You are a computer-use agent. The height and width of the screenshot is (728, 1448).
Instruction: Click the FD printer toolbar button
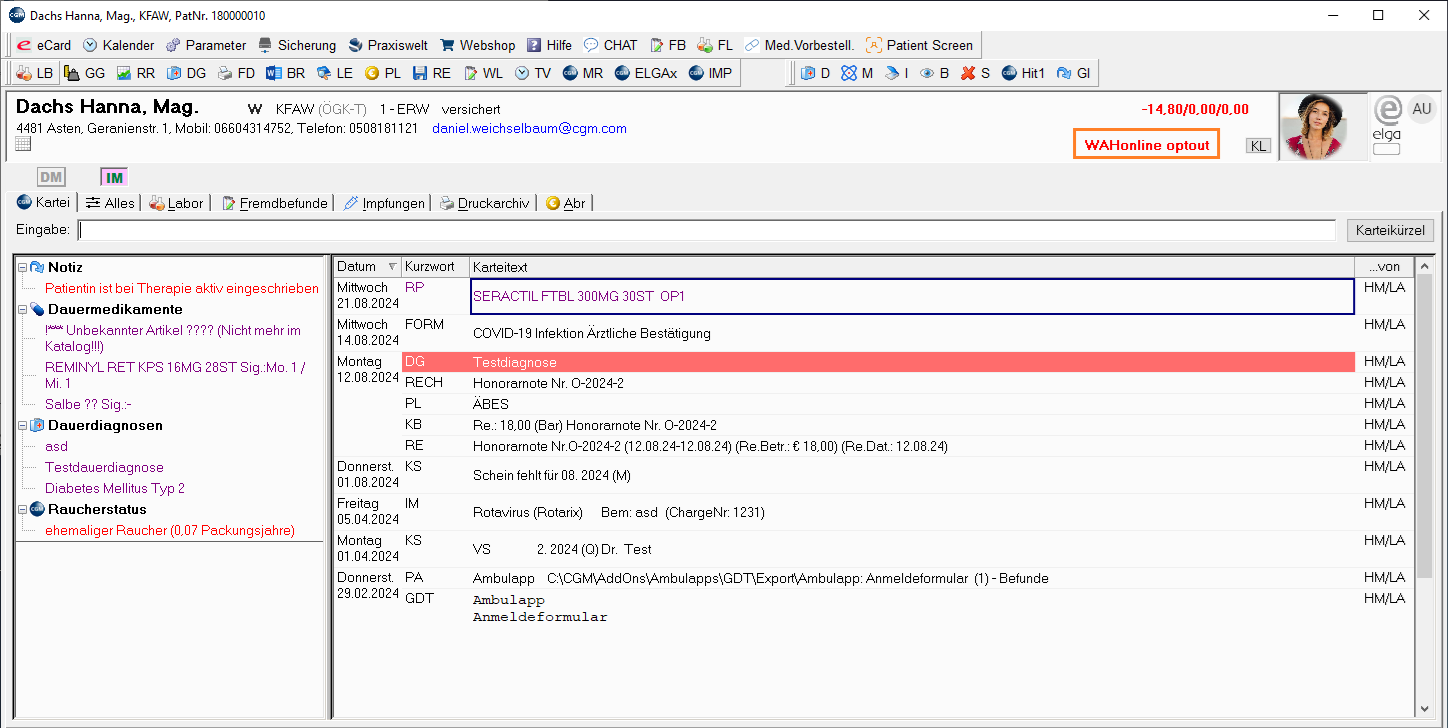tap(237, 73)
